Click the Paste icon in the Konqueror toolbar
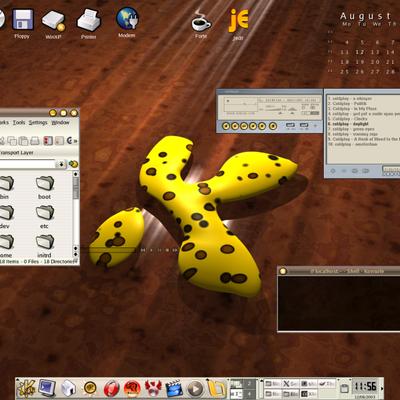 pyautogui.click(x=23, y=141)
